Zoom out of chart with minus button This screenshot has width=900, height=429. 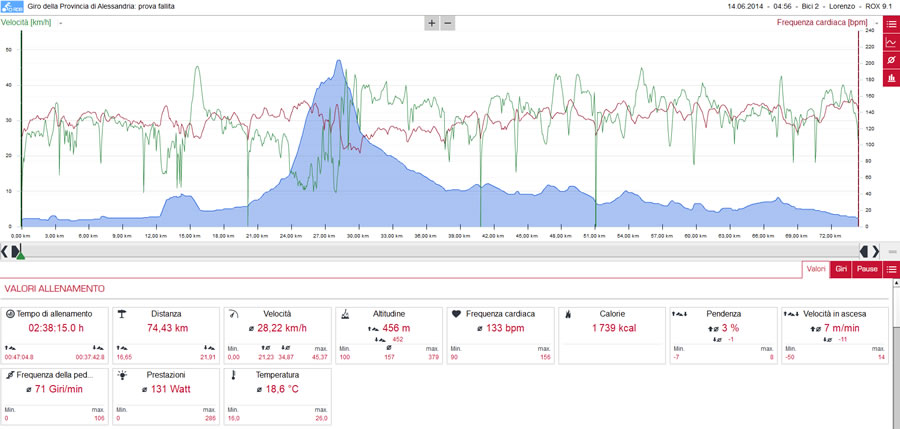pyautogui.click(x=448, y=24)
